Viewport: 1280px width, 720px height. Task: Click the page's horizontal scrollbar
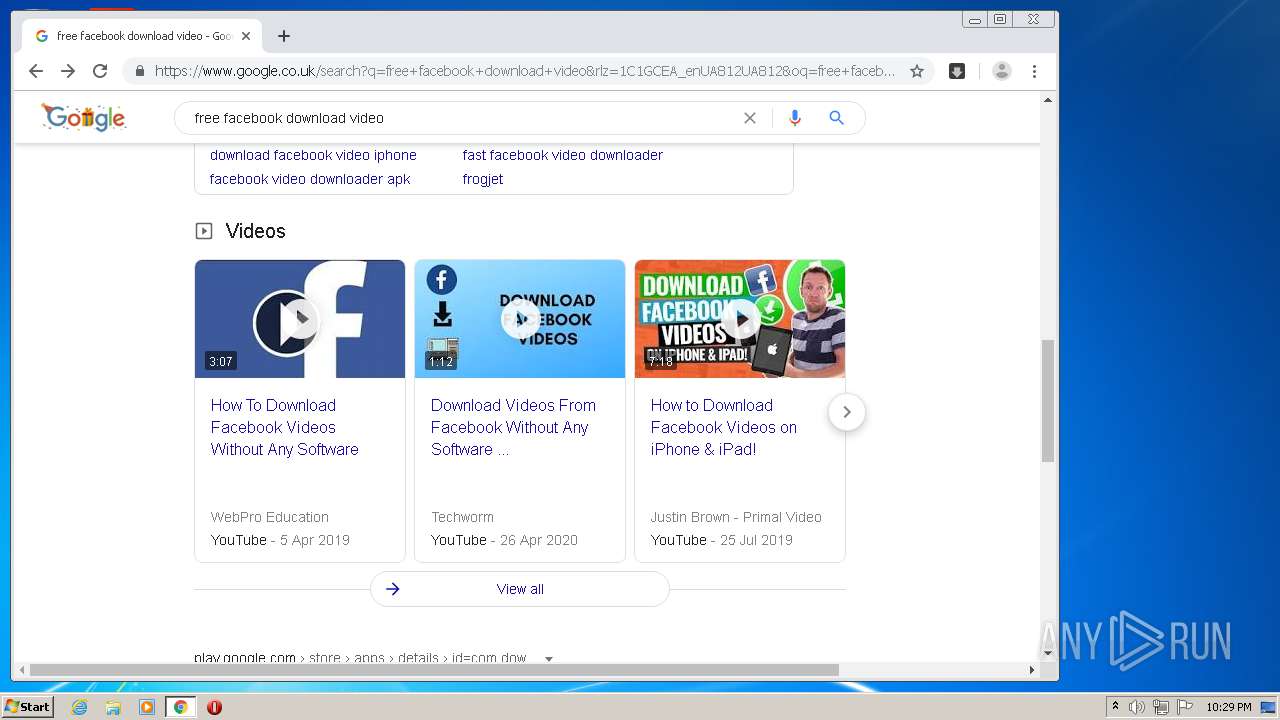434,670
